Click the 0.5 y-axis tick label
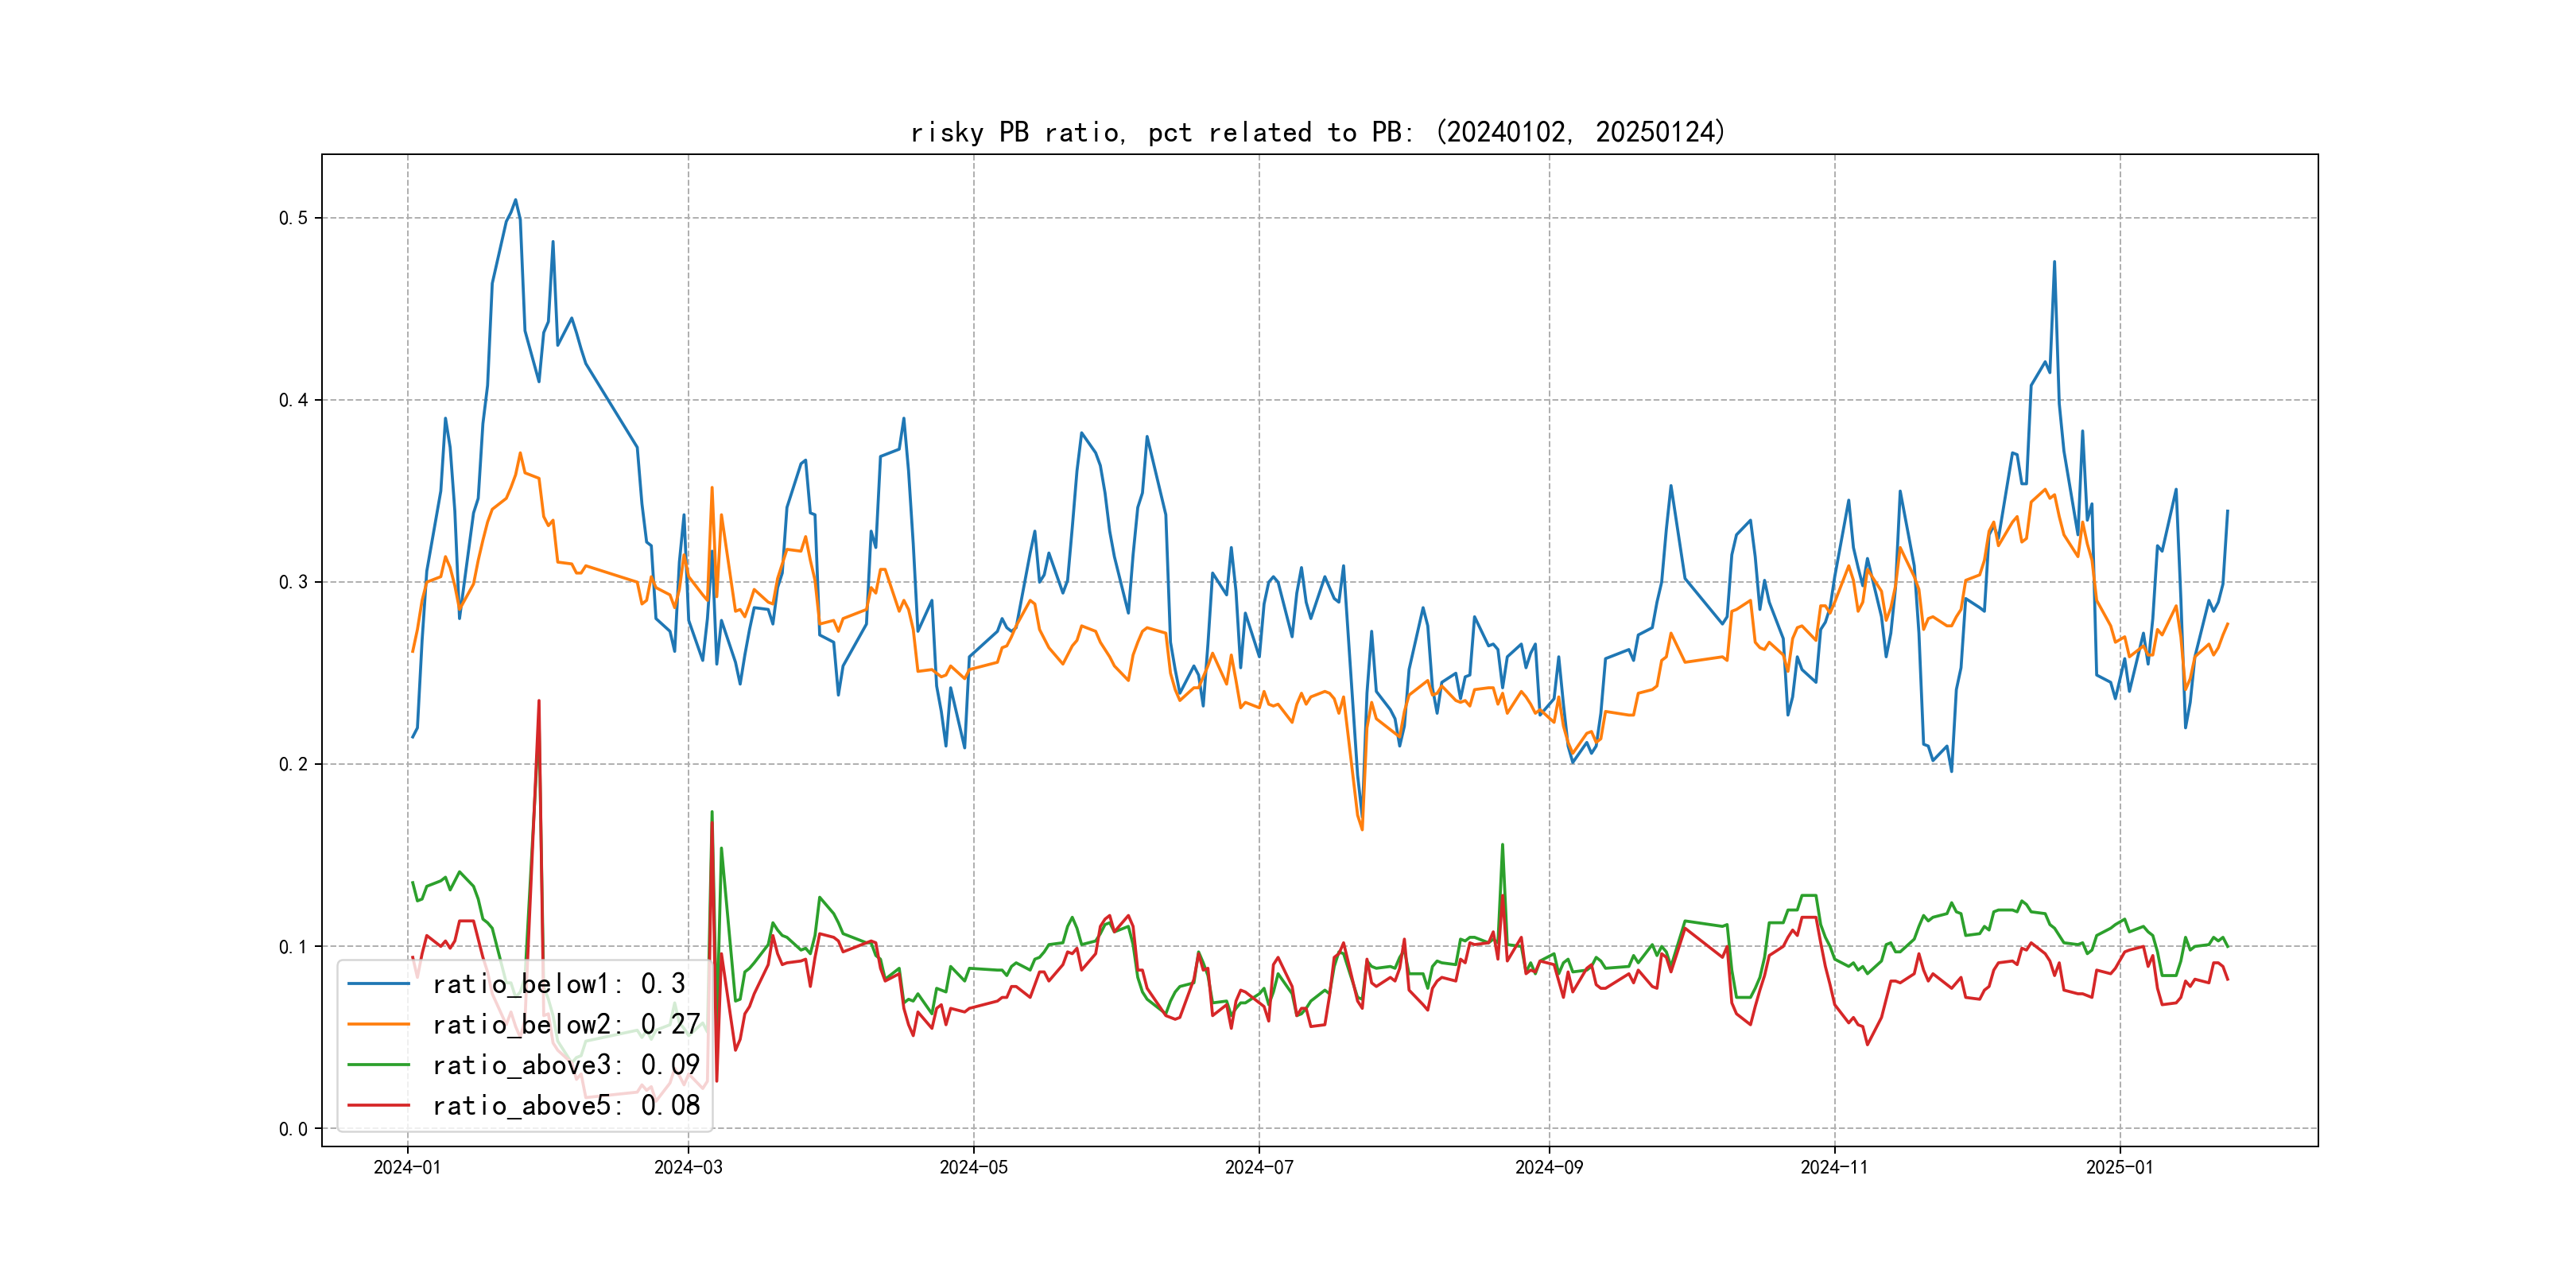 coord(293,218)
